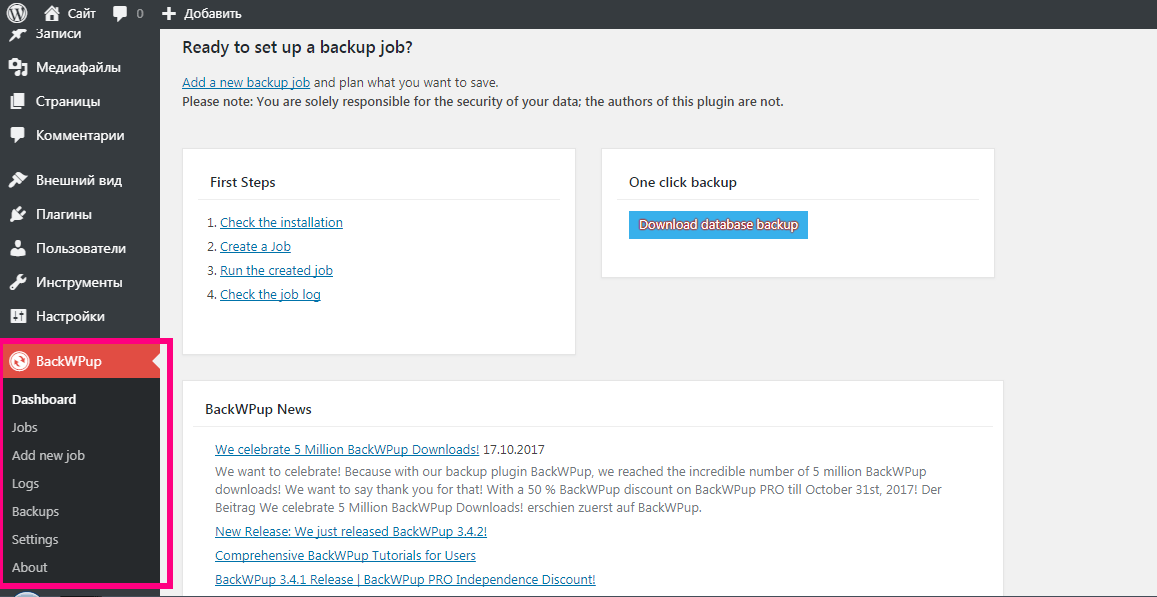Go to the Jobs submenu
The height and width of the screenshot is (597, 1157).
24,427
